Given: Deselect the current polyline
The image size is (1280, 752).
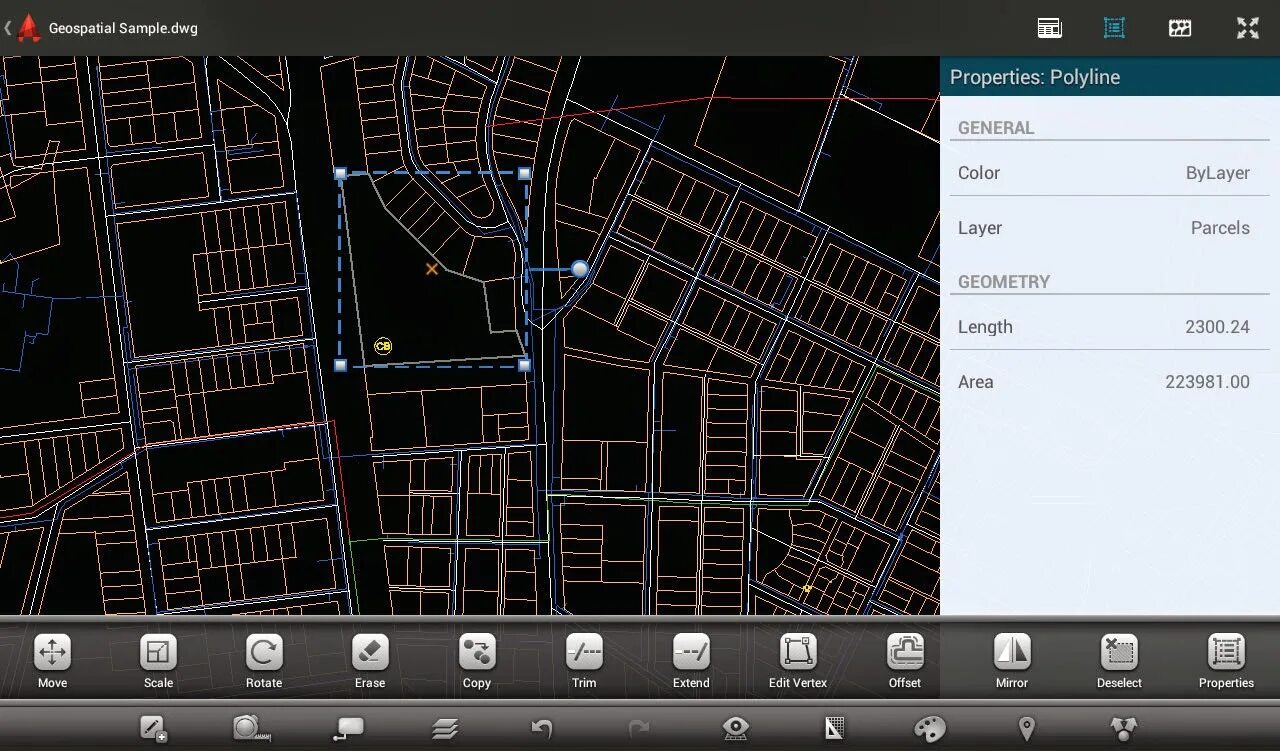Looking at the screenshot, I should tap(1119, 661).
